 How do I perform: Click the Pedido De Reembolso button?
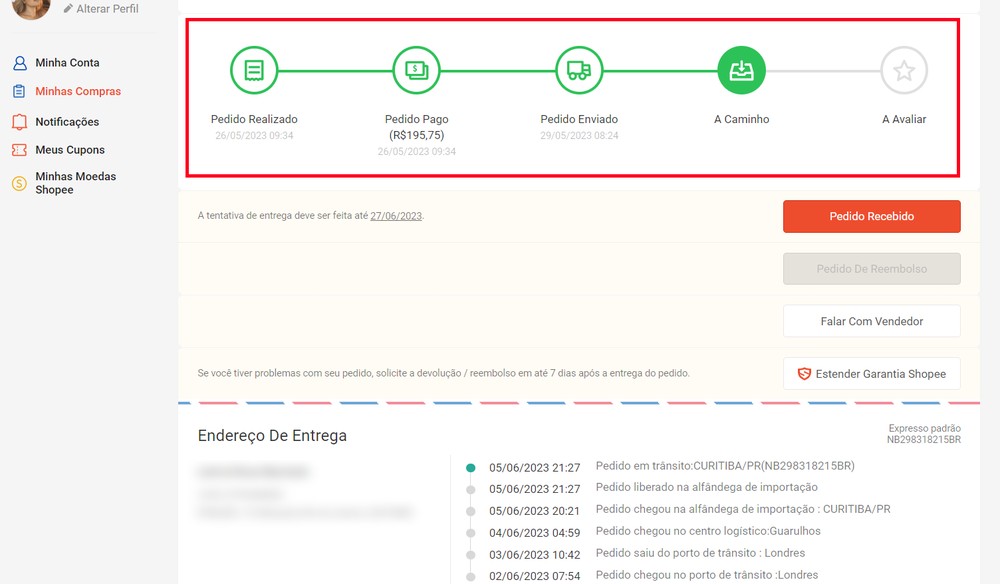click(x=872, y=268)
